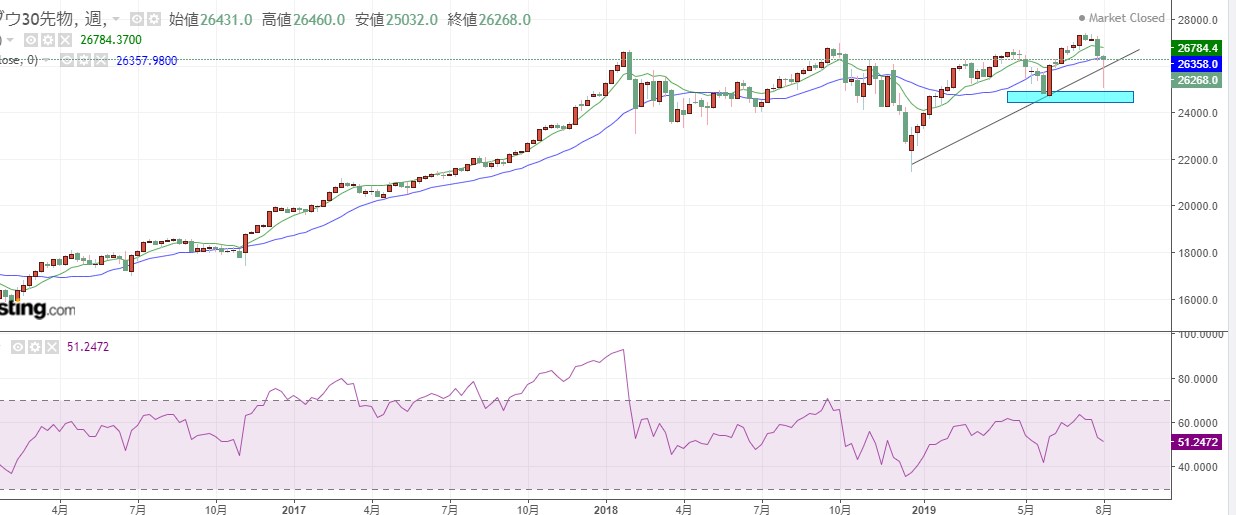Remove the green 26784.37 moving average indicator
The image size is (1236, 515).
(x=65, y=40)
